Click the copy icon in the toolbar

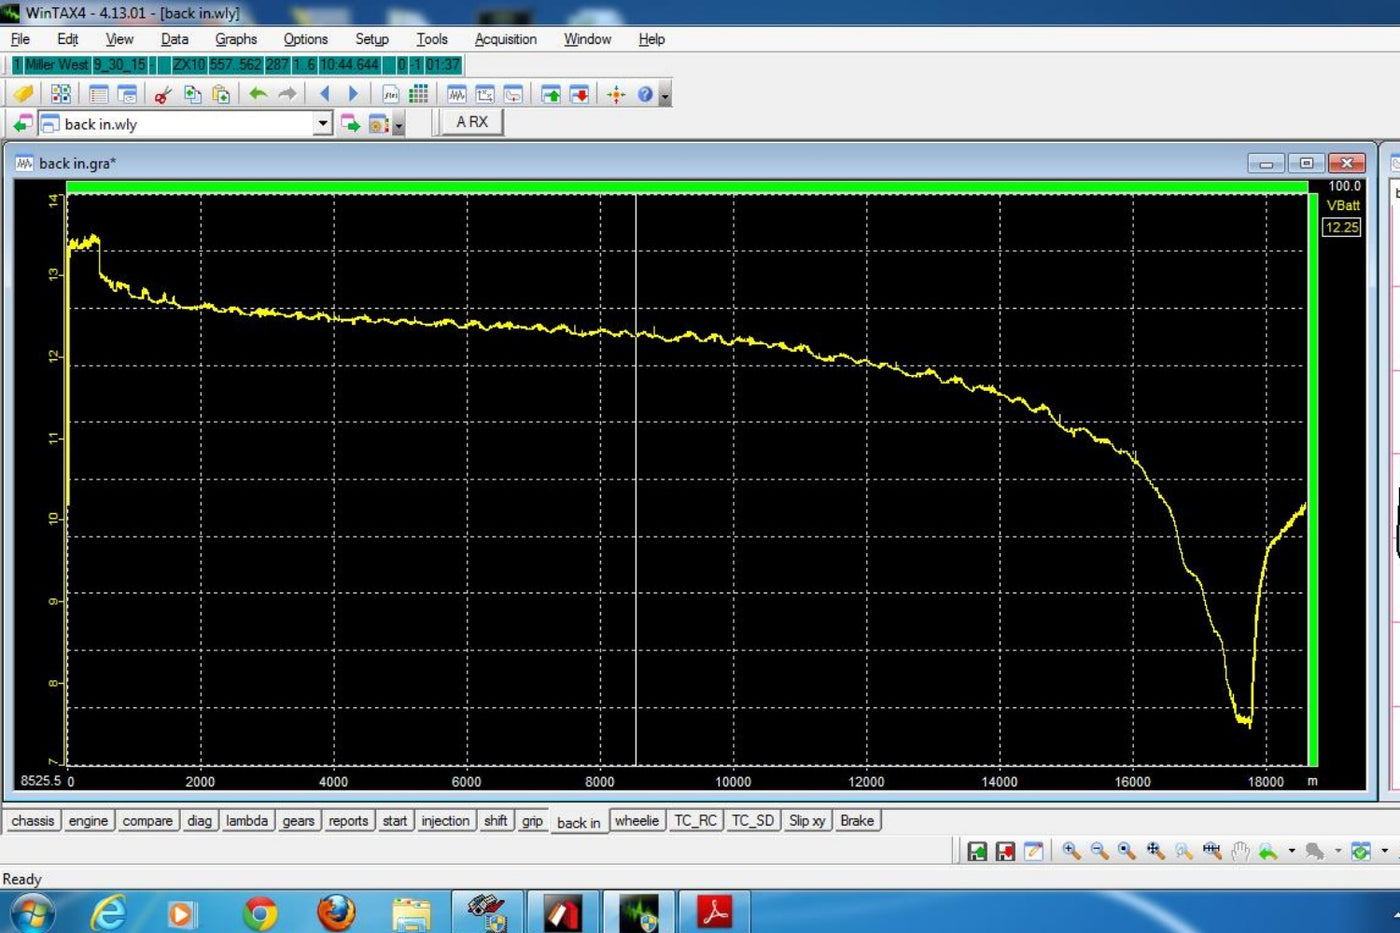pyautogui.click(x=192, y=93)
